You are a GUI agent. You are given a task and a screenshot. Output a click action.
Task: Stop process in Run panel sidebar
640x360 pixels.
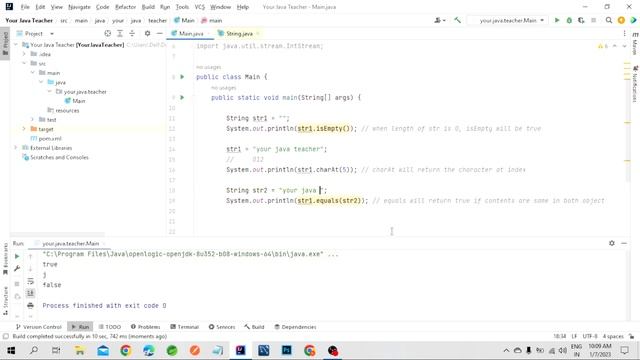tap(17, 284)
